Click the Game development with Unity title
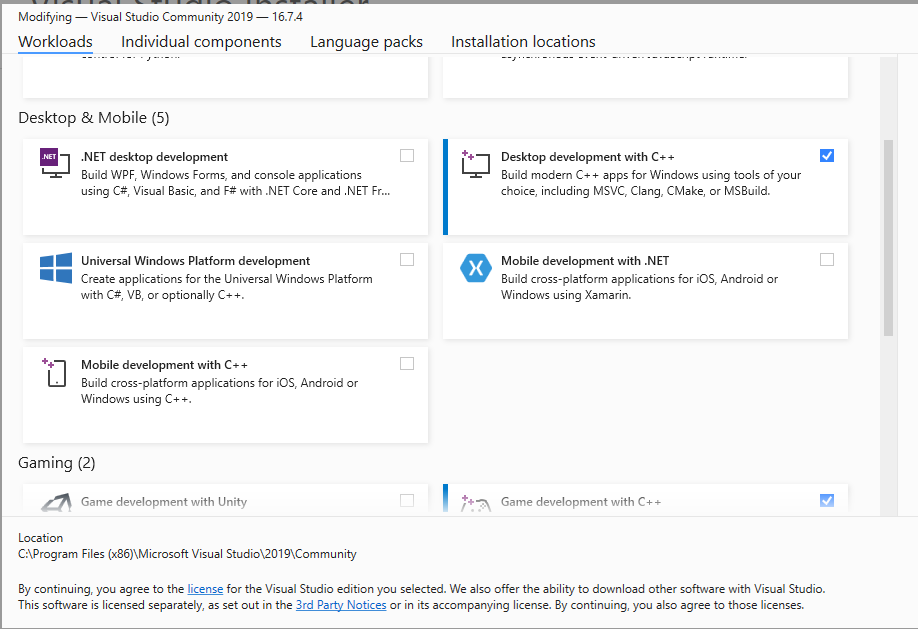Image resolution: width=918 pixels, height=629 pixels. point(164,502)
